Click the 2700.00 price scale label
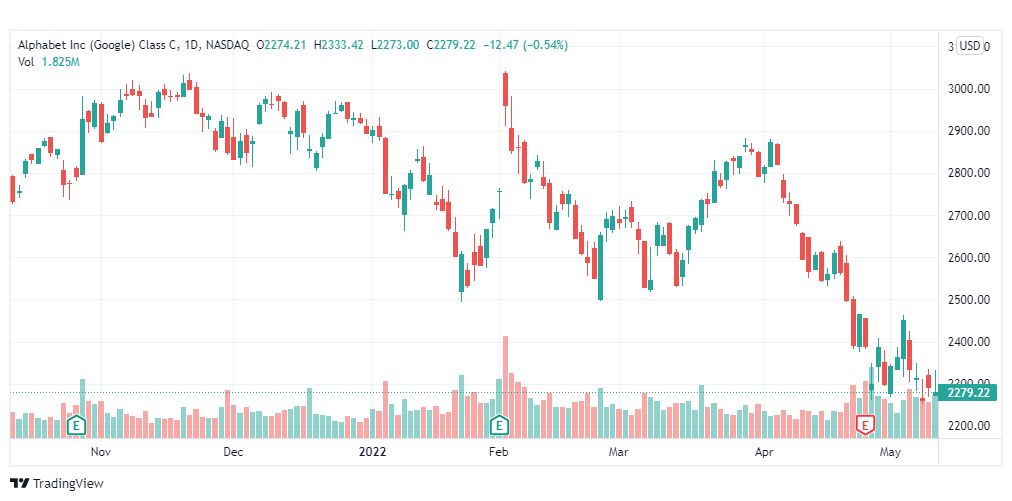1012x501 pixels. tap(969, 216)
